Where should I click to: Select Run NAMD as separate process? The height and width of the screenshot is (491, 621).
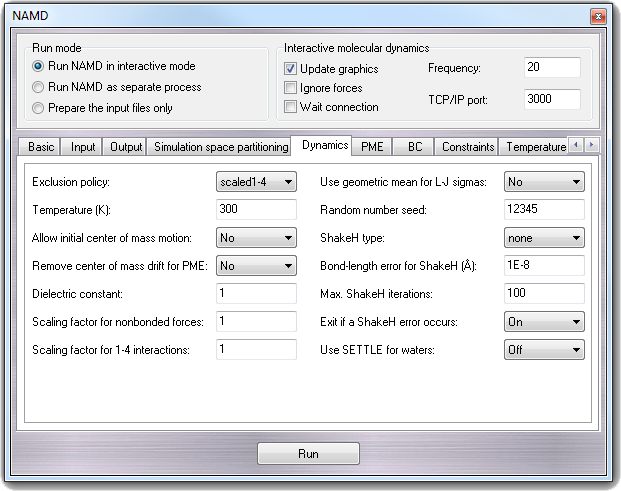pyautogui.click(x=38, y=87)
